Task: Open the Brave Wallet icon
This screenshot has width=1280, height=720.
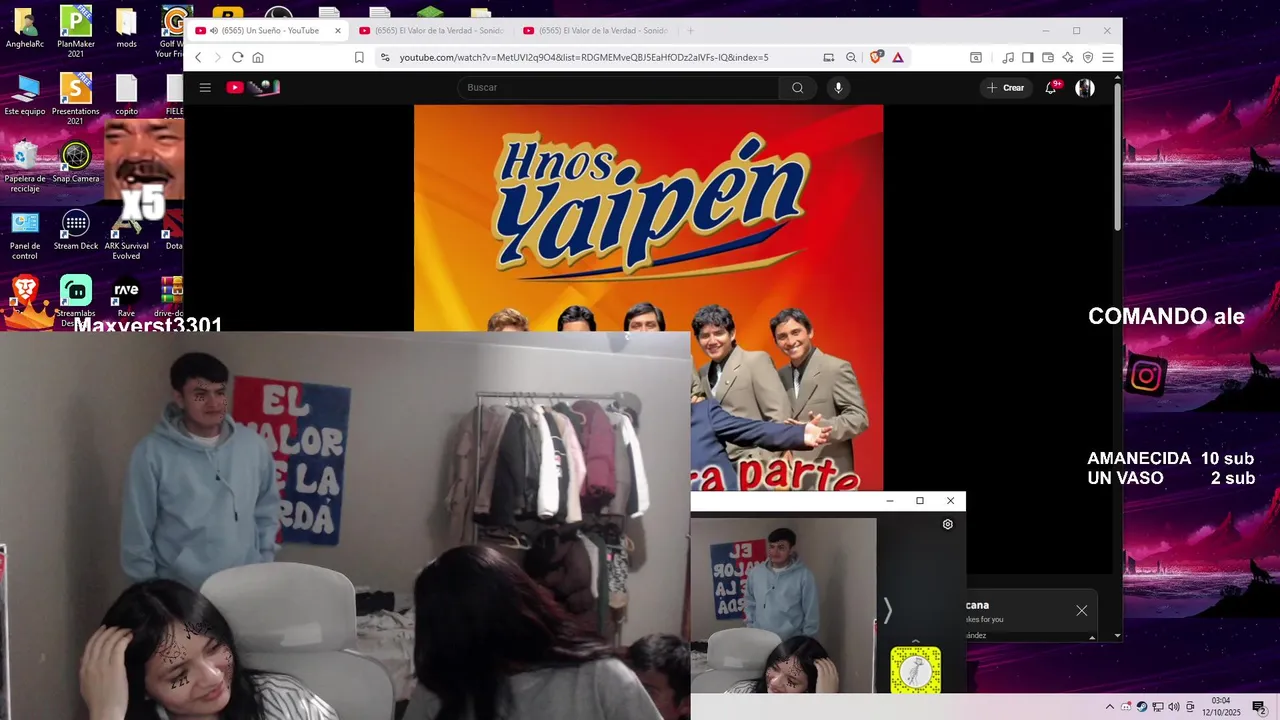Action: coord(1048,58)
